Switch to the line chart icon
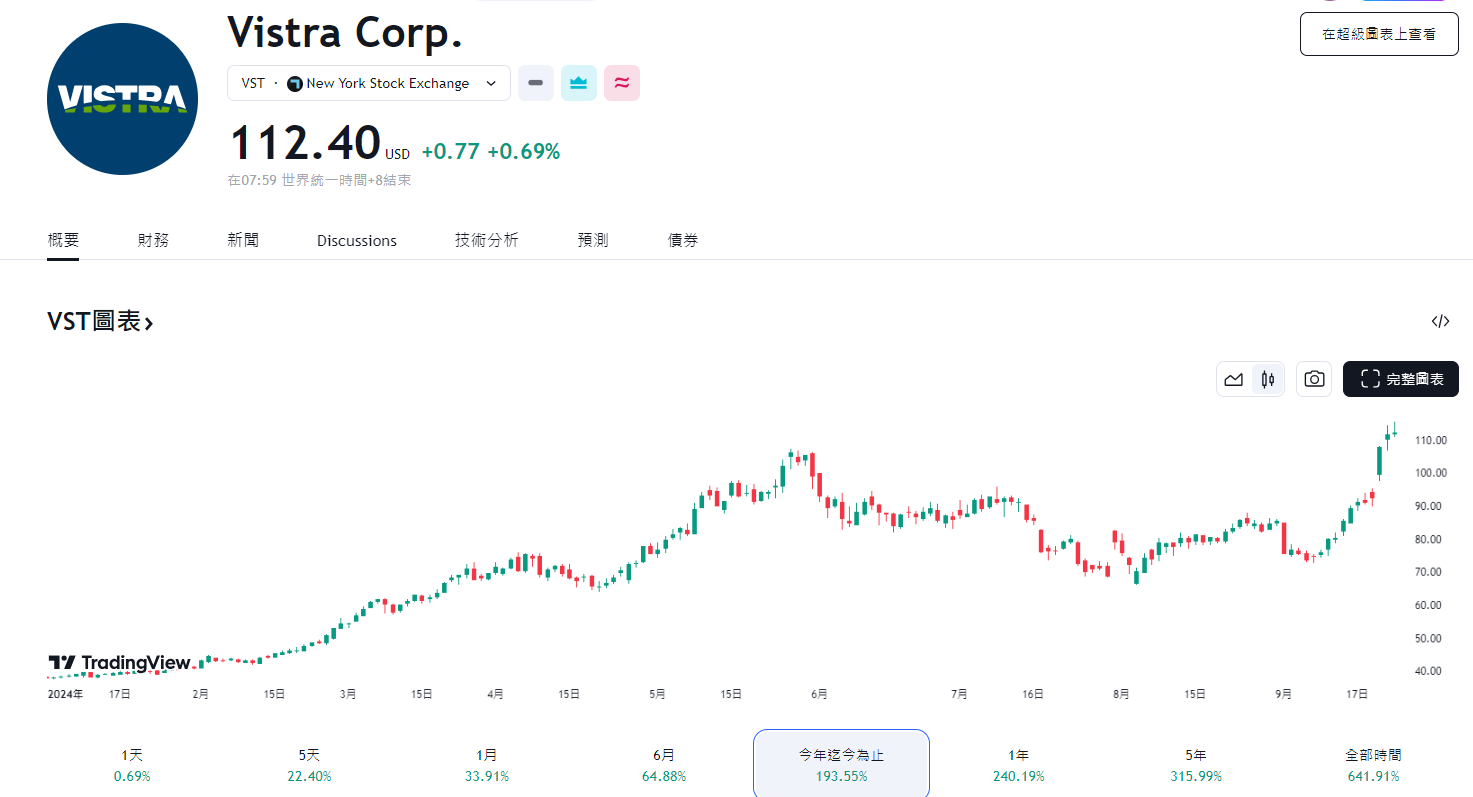Viewport: 1473px width, 797px height. [x=1233, y=379]
